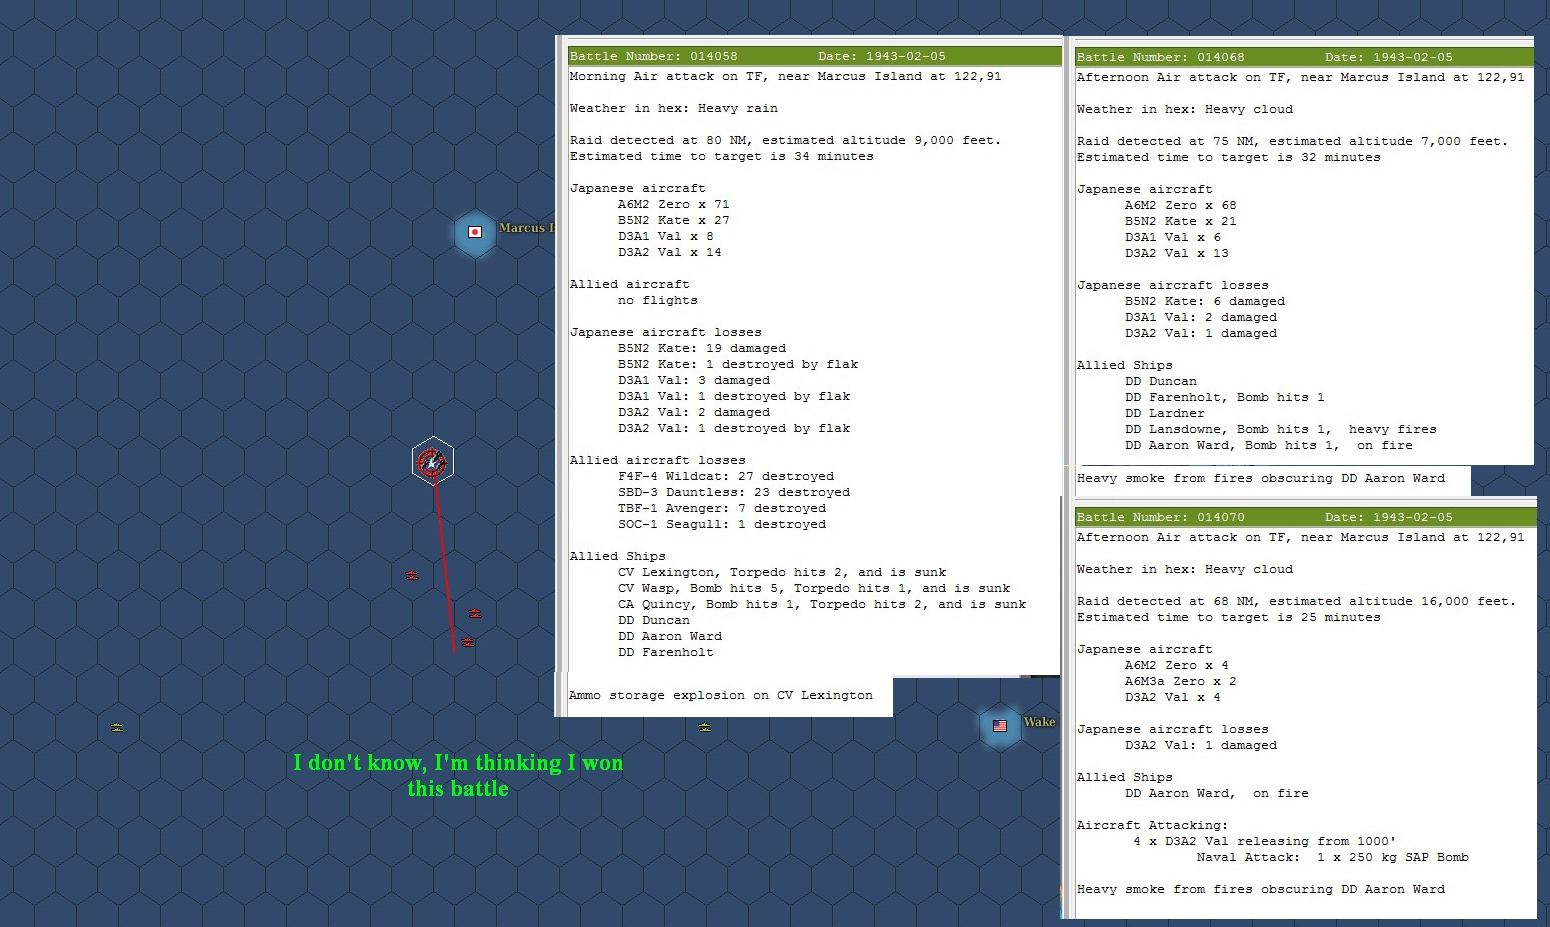Click 'F4F-4 Wildcat: 27 destroyed'

coord(725,476)
